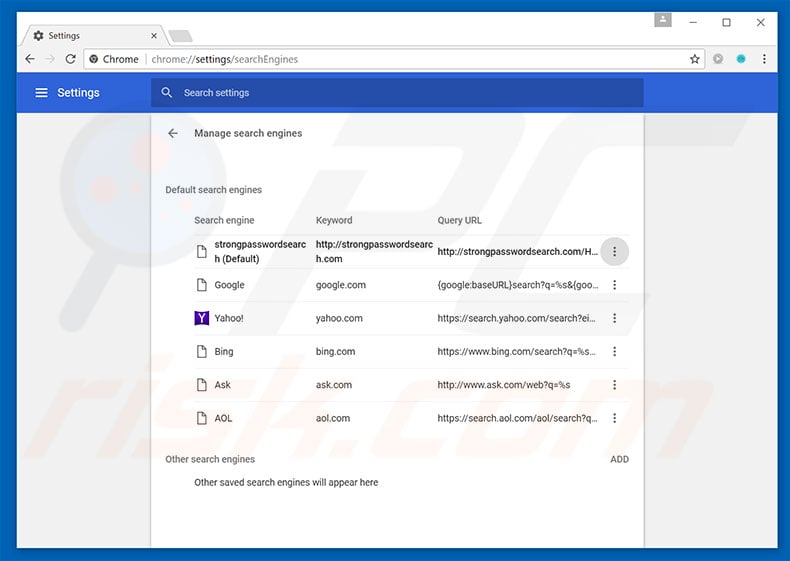Click ADD for other search engines
Image resolution: width=790 pixels, height=561 pixels.
coord(619,459)
